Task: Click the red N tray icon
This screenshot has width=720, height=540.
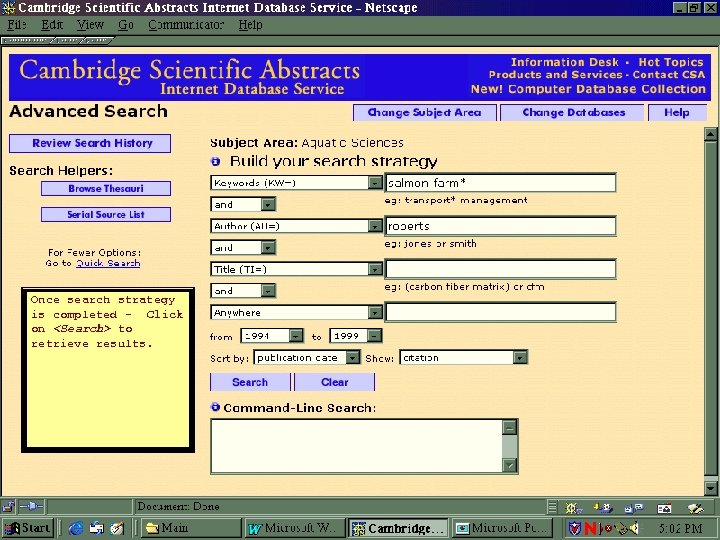Action: click(x=590, y=529)
